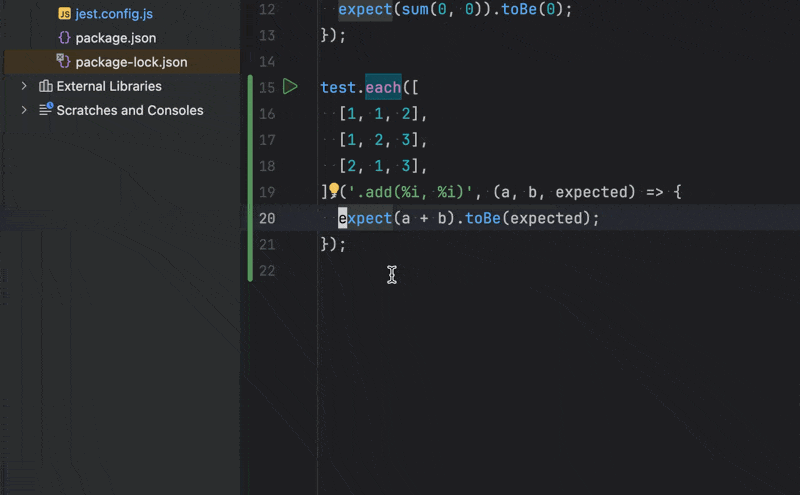Select package-lock.json in the project tree

(131, 62)
